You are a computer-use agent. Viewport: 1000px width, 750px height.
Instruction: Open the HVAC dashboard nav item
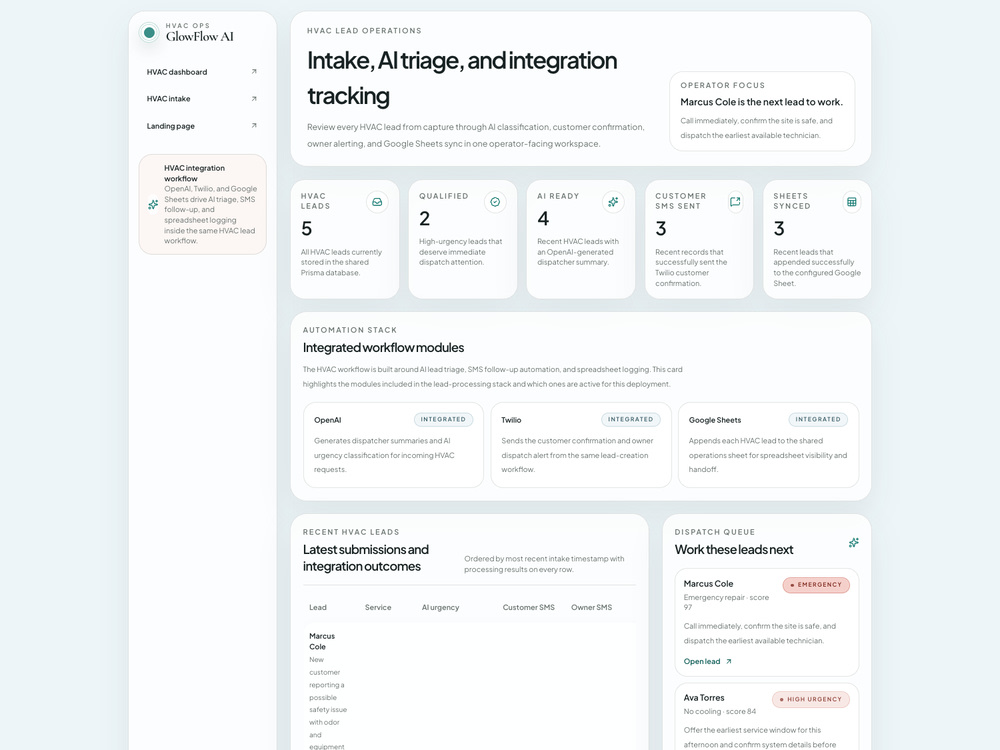coord(202,72)
